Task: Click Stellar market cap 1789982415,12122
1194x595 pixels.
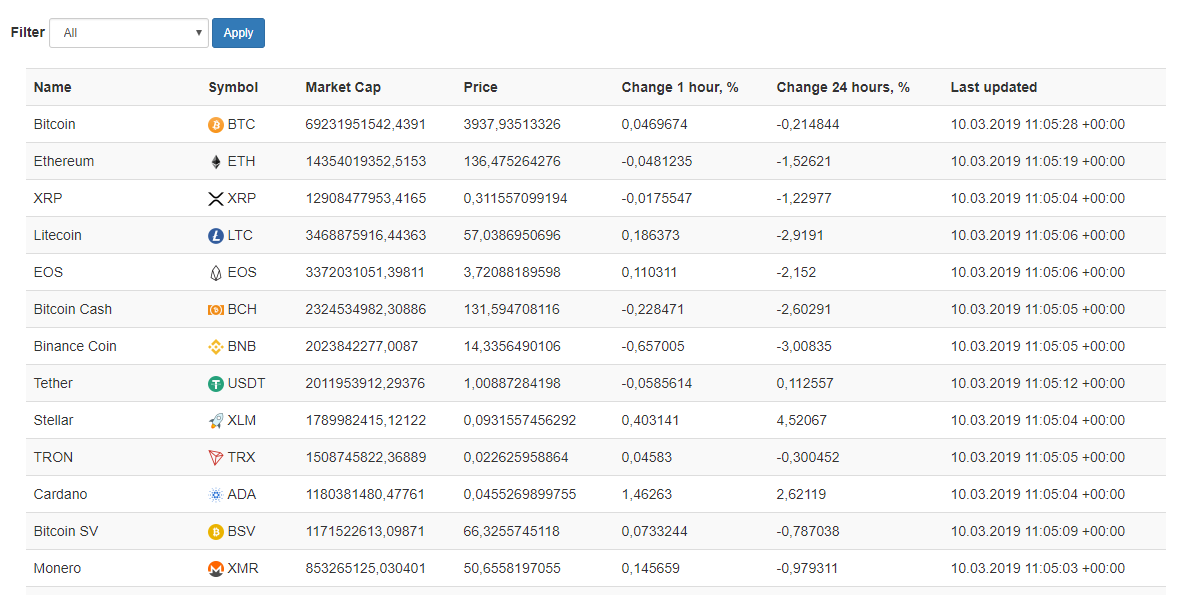Action: [x=366, y=420]
